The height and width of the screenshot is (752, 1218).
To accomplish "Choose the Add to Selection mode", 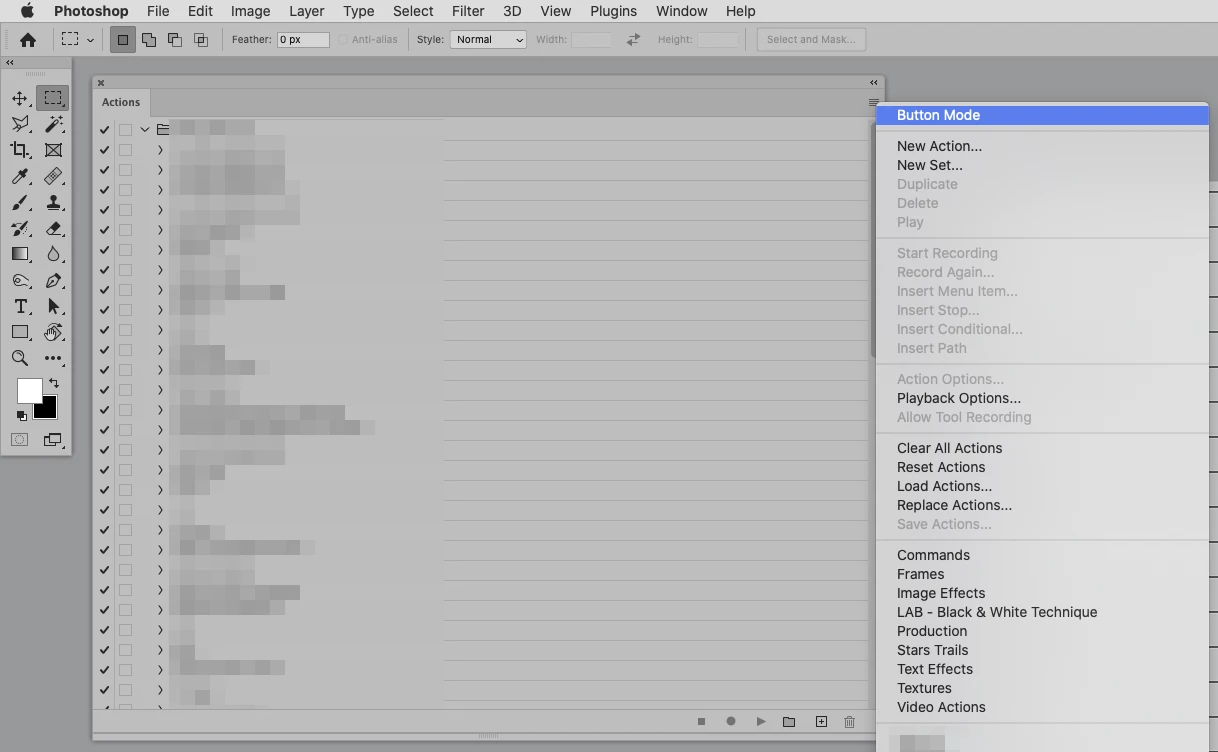I will coord(149,40).
